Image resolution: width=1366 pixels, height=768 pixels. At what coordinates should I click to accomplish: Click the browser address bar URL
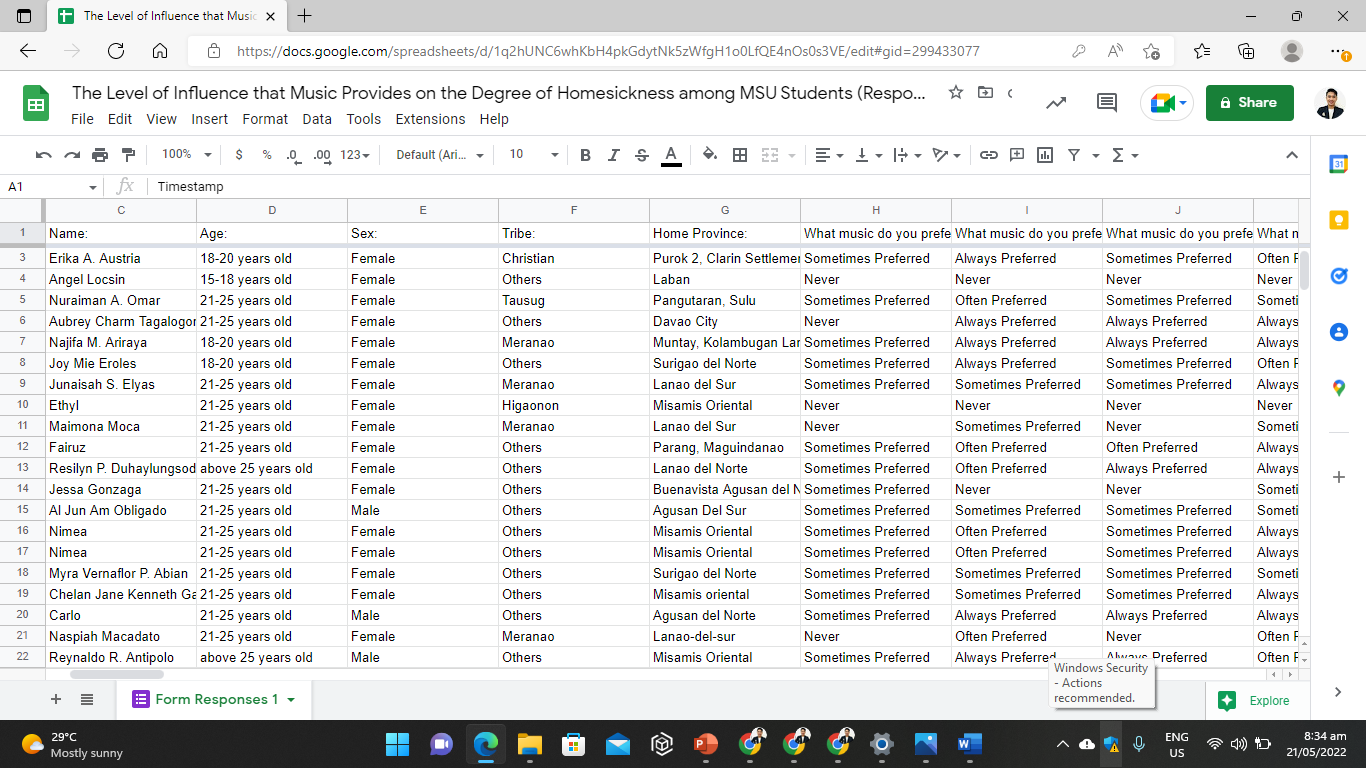[x=608, y=51]
